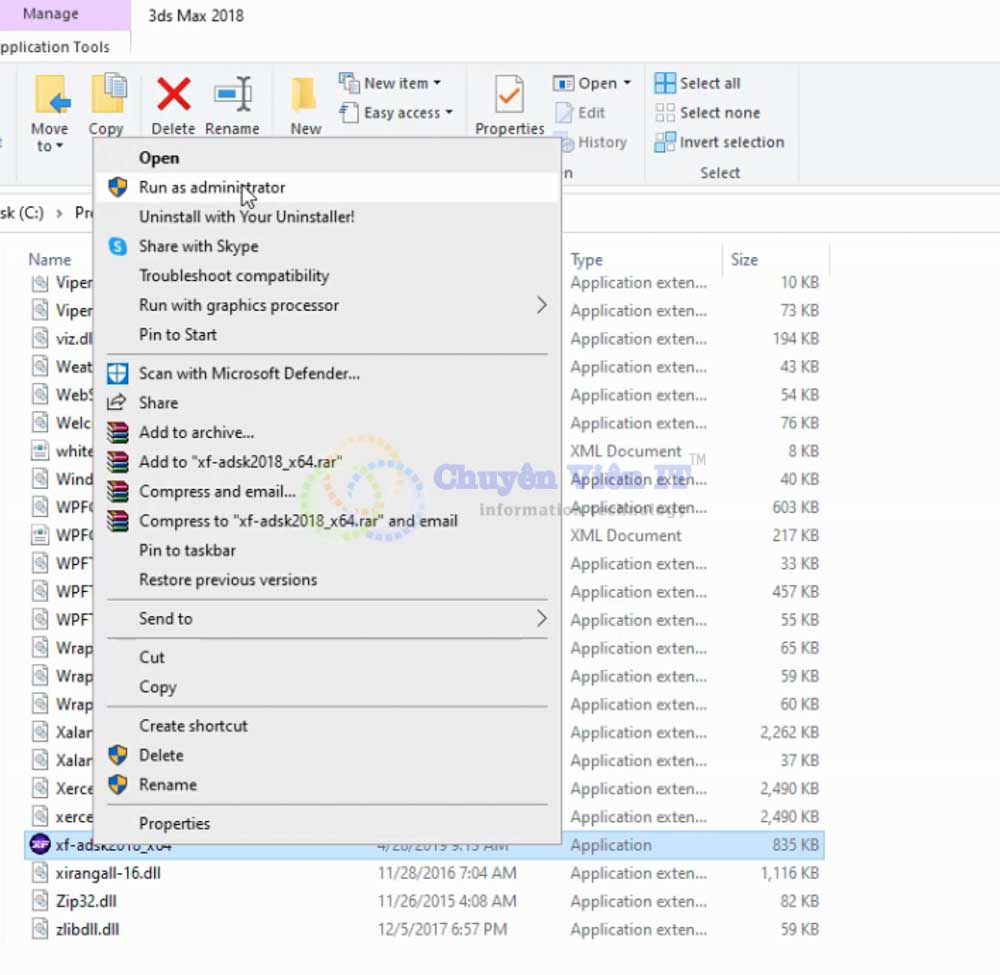Select Create shortcut menu entry

(x=193, y=725)
